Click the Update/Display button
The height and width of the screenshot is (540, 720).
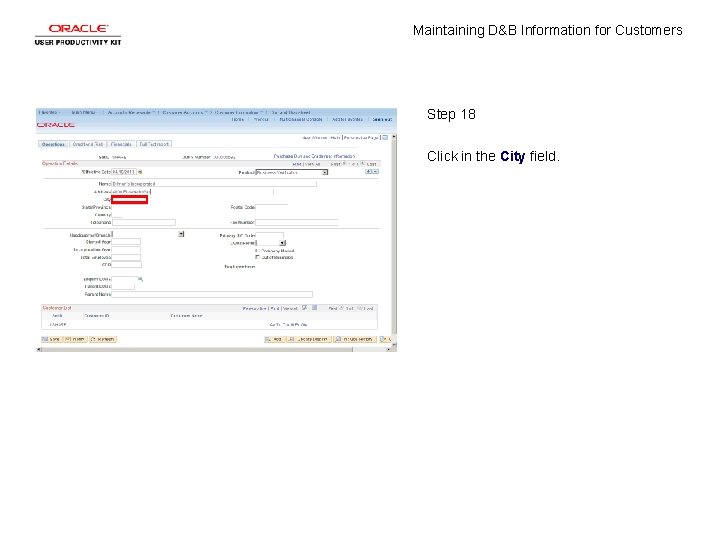[309, 339]
